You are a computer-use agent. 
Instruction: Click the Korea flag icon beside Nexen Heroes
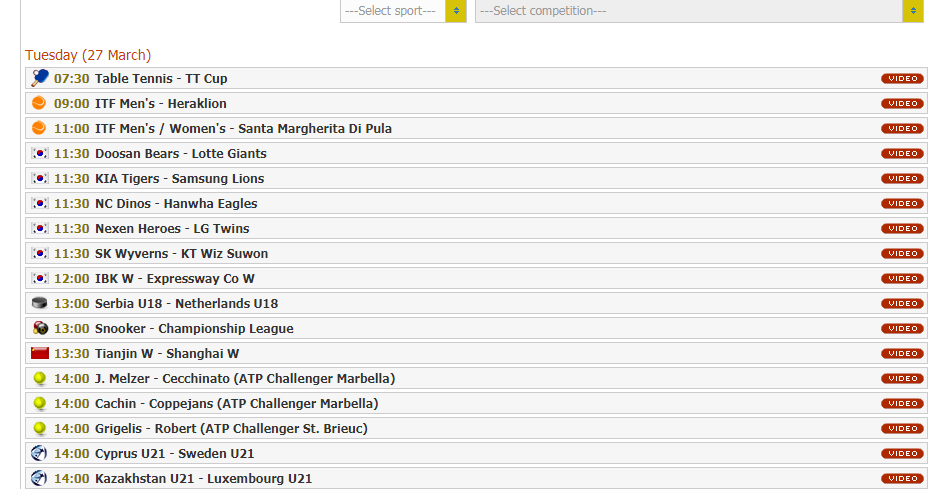pyautogui.click(x=40, y=228)
